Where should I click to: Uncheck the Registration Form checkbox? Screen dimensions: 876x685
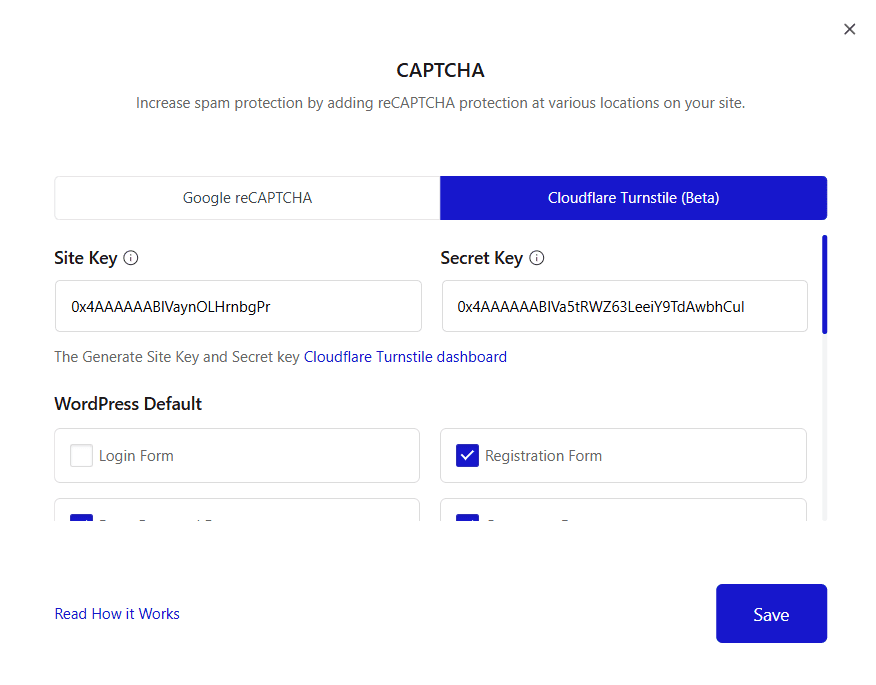(x=467, y=455)
